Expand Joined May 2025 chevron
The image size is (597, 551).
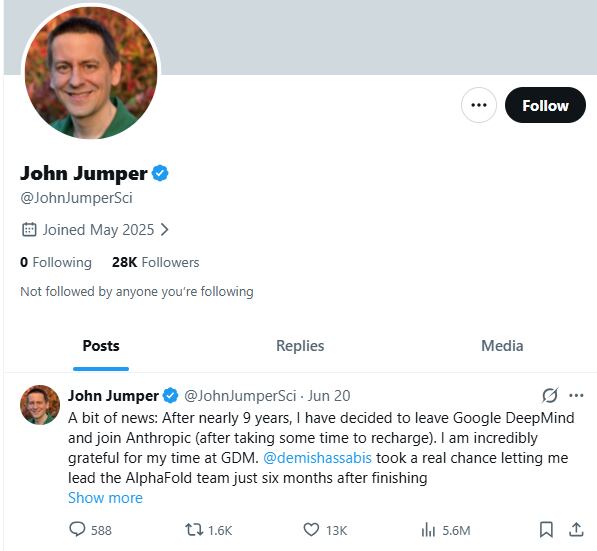pos(164,230)
